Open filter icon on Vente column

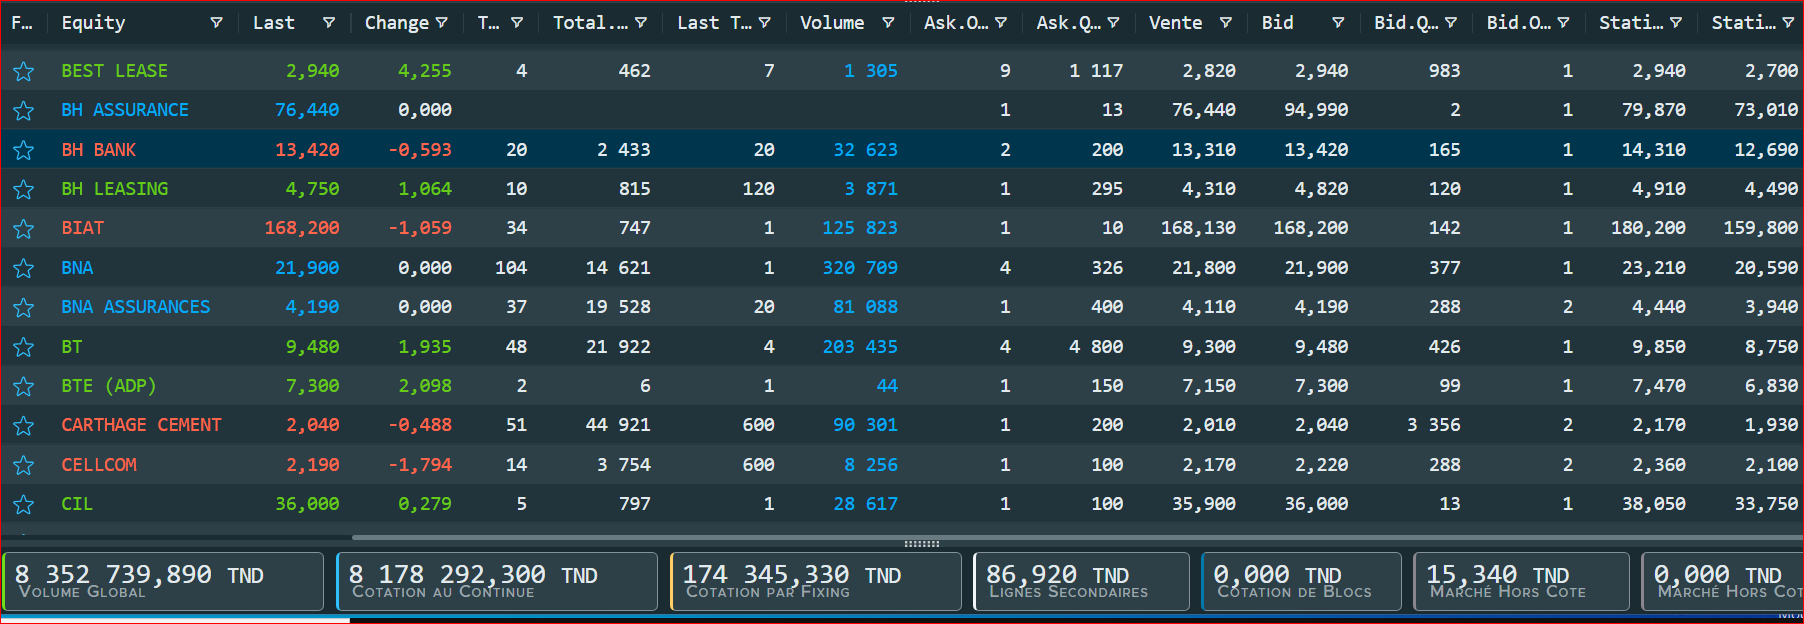tap(1225, 22)
